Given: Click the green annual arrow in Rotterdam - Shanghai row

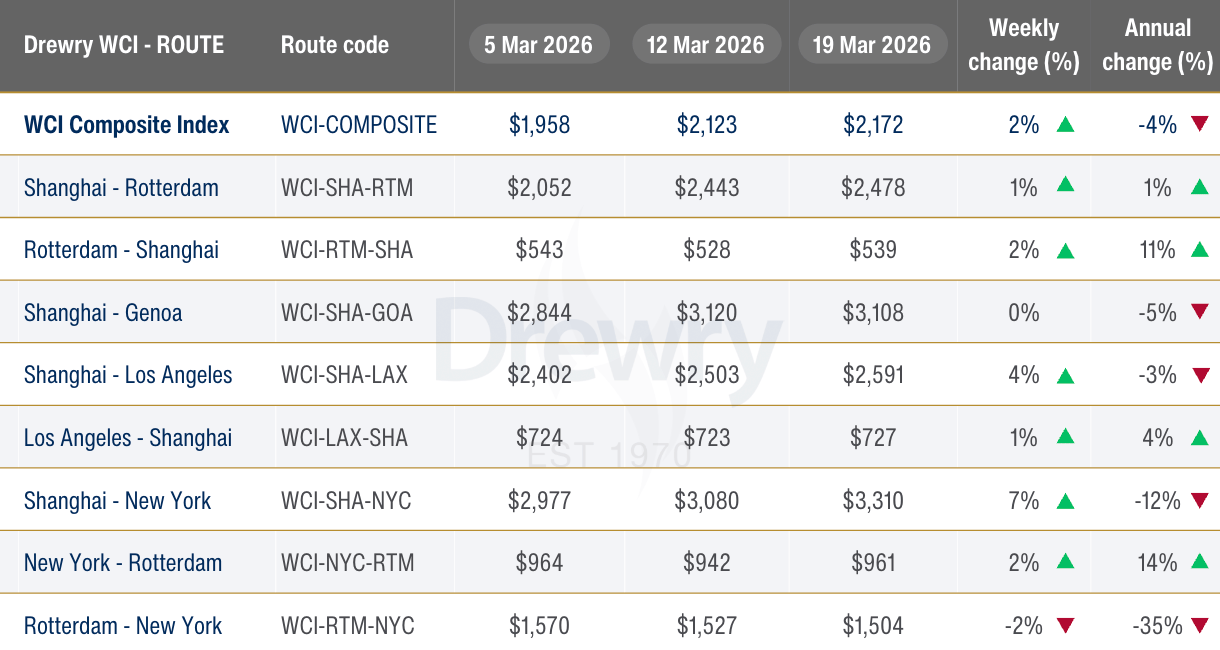Looking at the screenshot, I should (x=1200, y=250).
